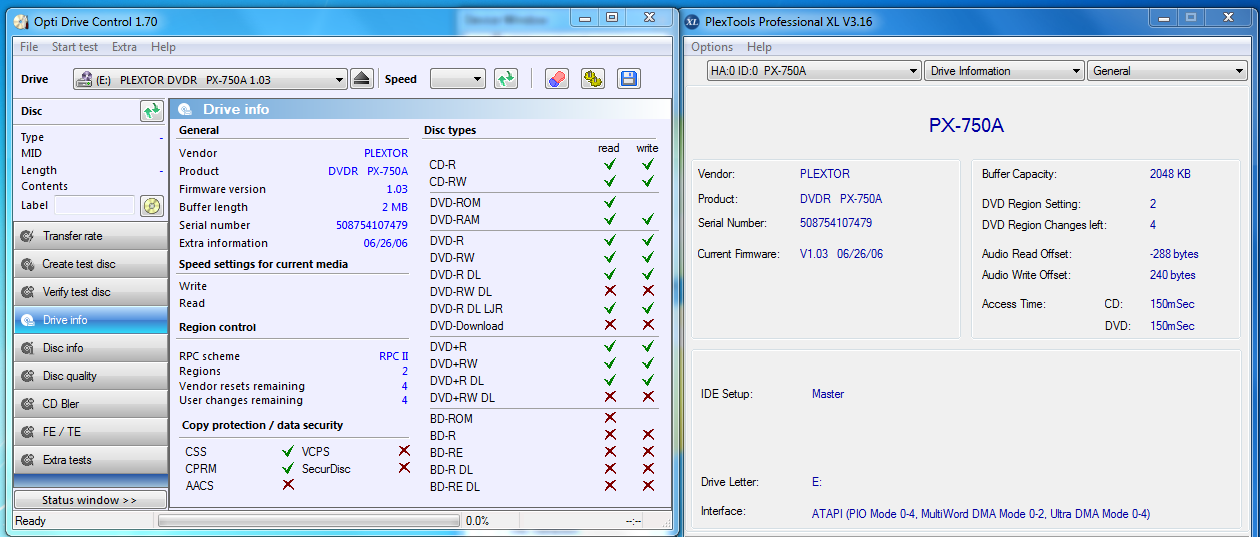Refresh disc information in the Disc panel
Viewport: 1260px width, 537px height.
(x=151, y=111)
